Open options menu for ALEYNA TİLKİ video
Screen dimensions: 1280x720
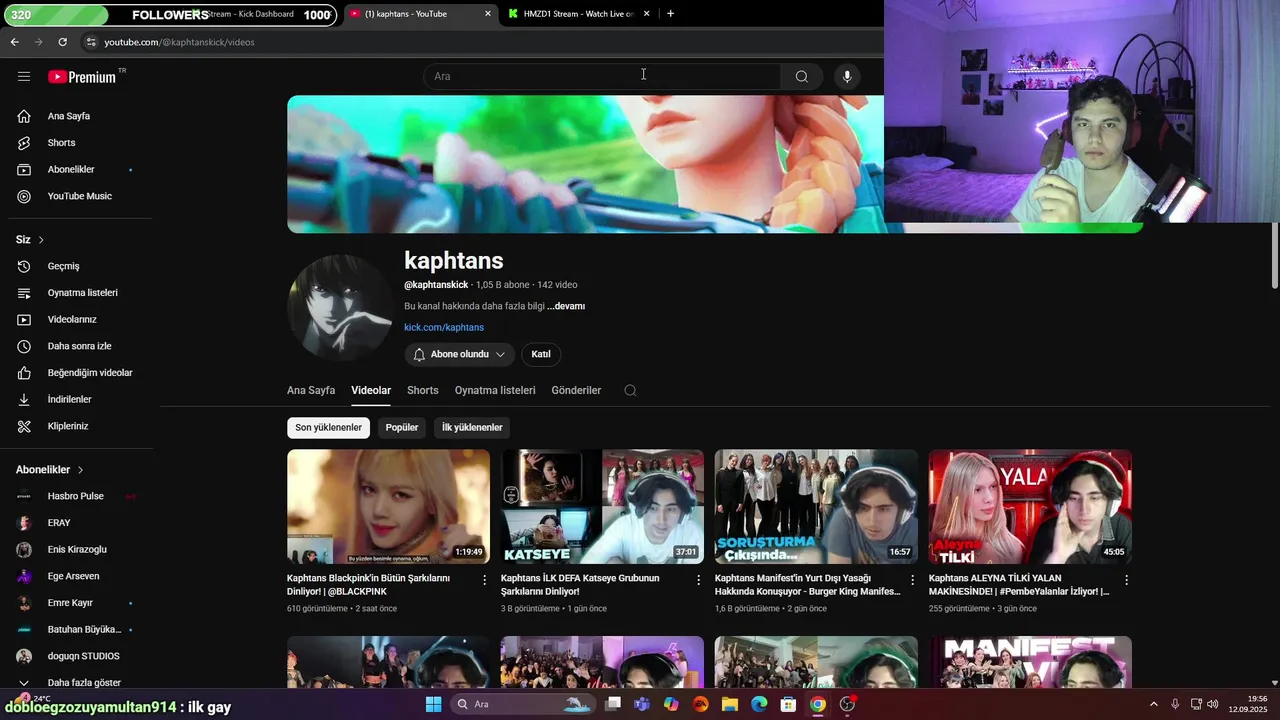(x=1126, y=580)
